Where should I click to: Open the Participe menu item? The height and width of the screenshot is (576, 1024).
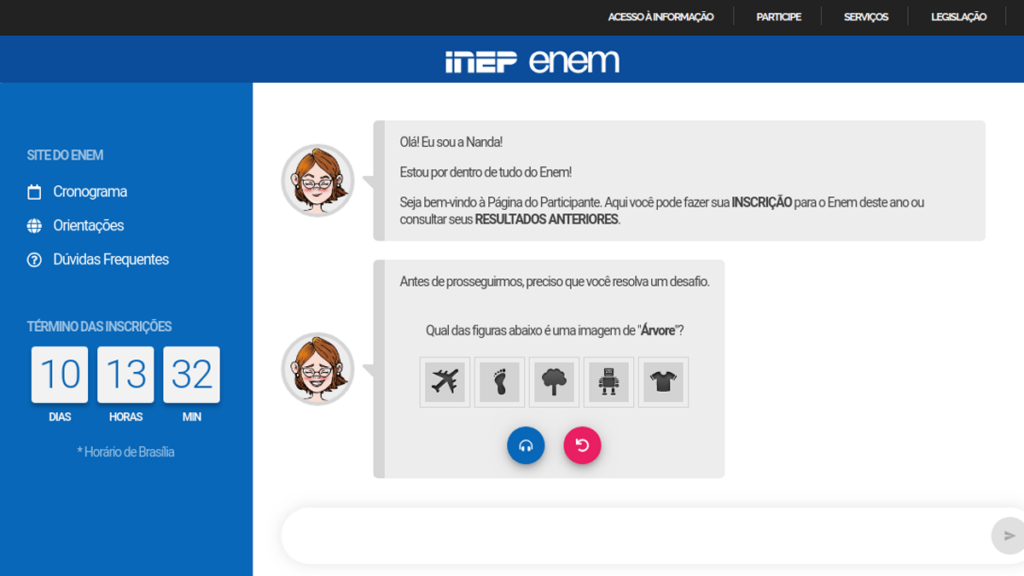coord(778,17)
